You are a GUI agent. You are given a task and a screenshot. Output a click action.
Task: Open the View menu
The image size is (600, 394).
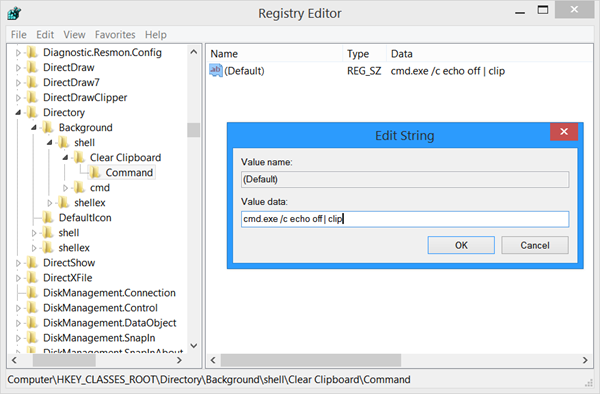[x=74, y=35]
